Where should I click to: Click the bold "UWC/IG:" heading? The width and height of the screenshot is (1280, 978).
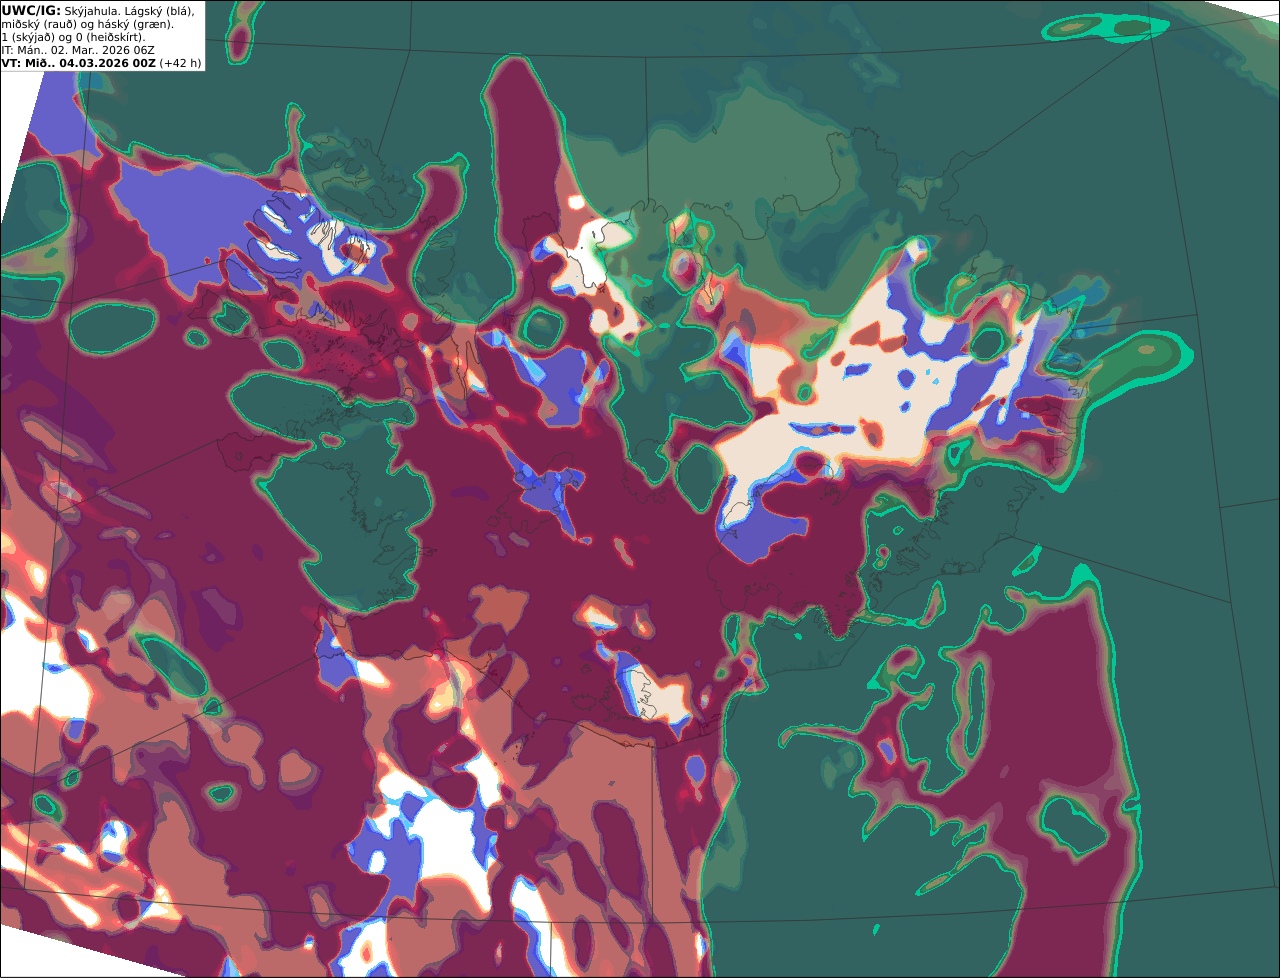[31, 11]
